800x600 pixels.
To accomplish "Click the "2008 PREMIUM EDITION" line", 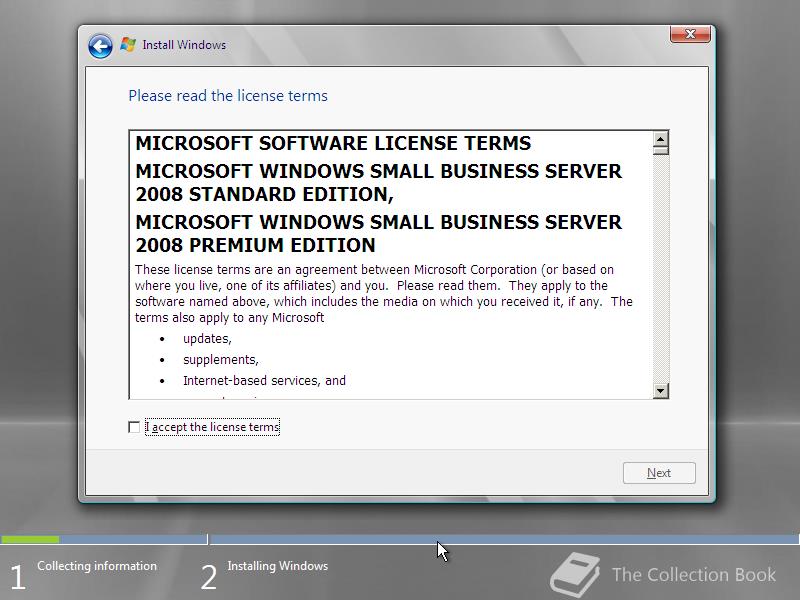I will (x=255, y=245).
